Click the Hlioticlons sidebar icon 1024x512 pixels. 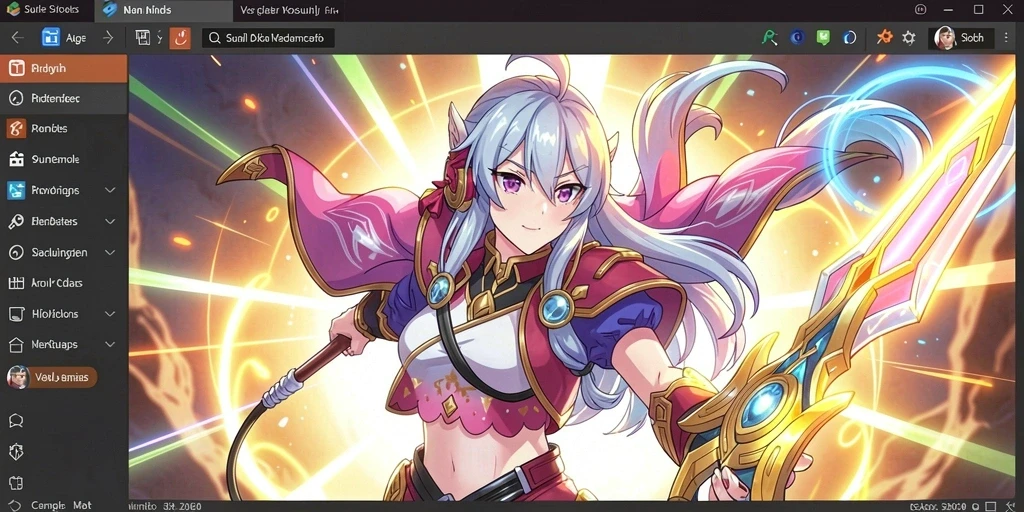point(16,314)
